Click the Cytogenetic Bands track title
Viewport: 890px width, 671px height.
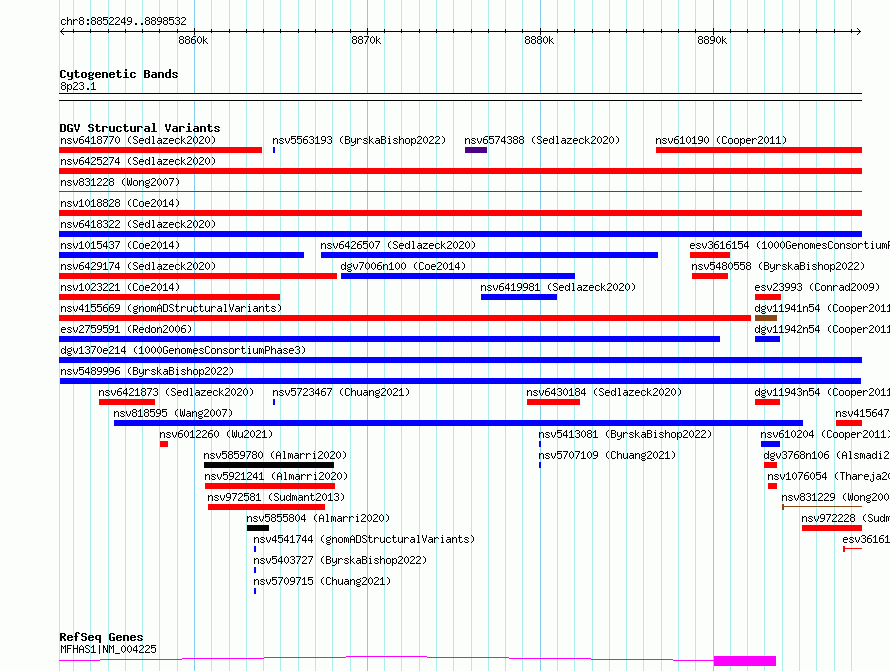coord(119,74)
